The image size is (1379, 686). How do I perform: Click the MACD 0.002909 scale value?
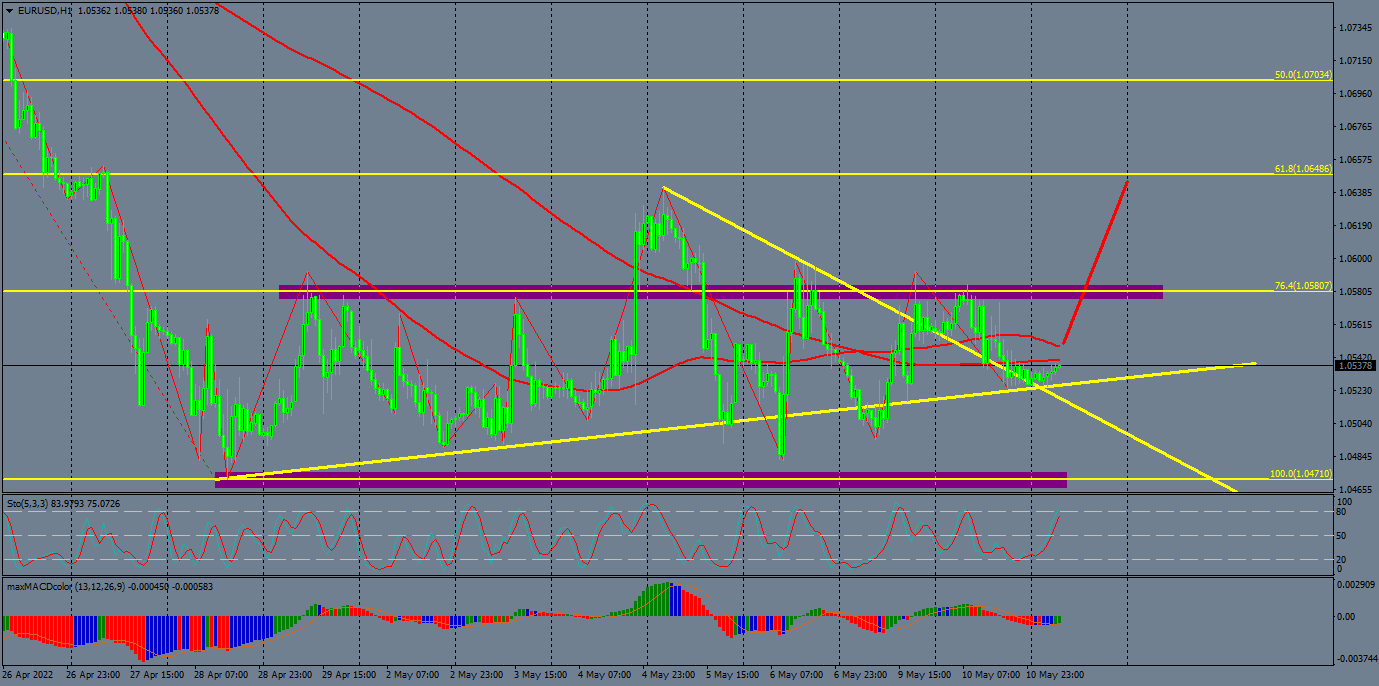[1357, 583]
